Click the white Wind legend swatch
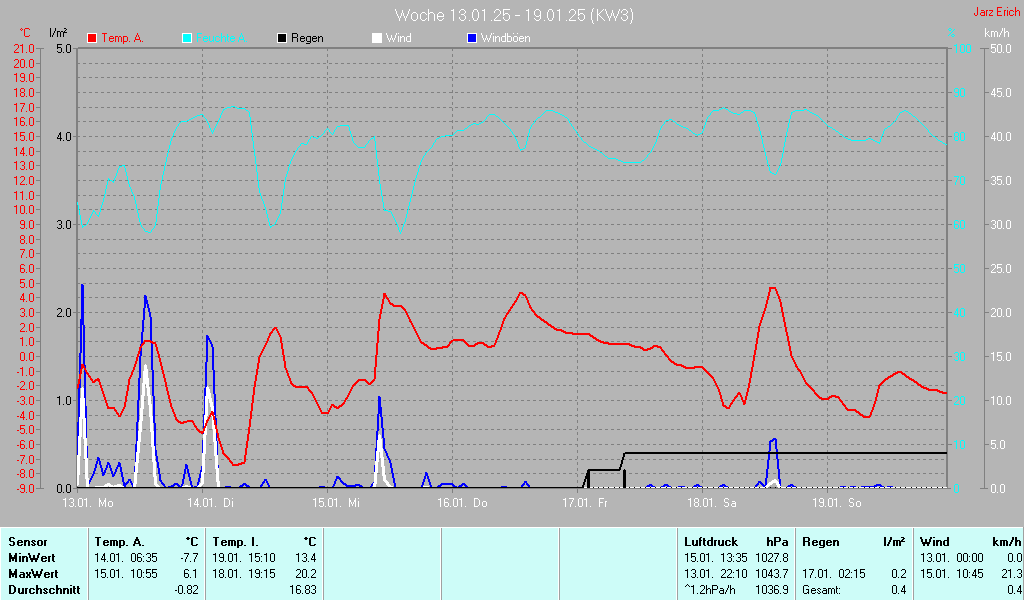 pyautogui.click(x=377, y=39)
